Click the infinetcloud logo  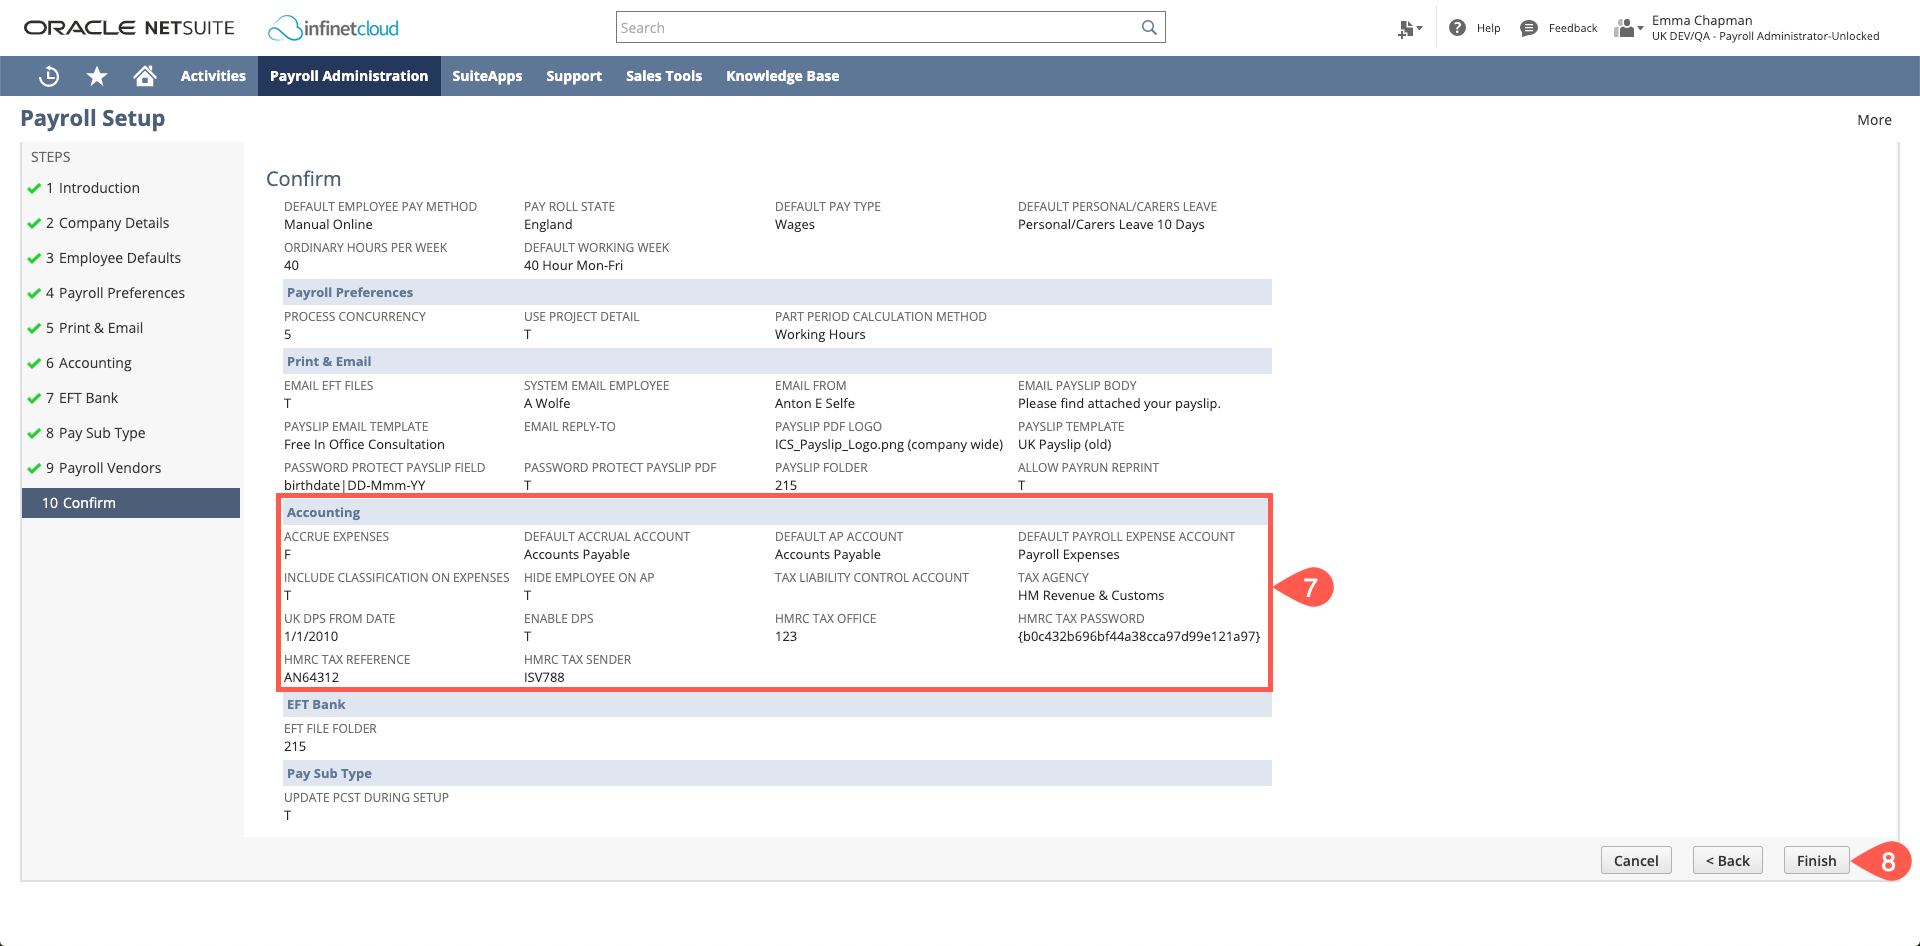click(x=332, y=28)
